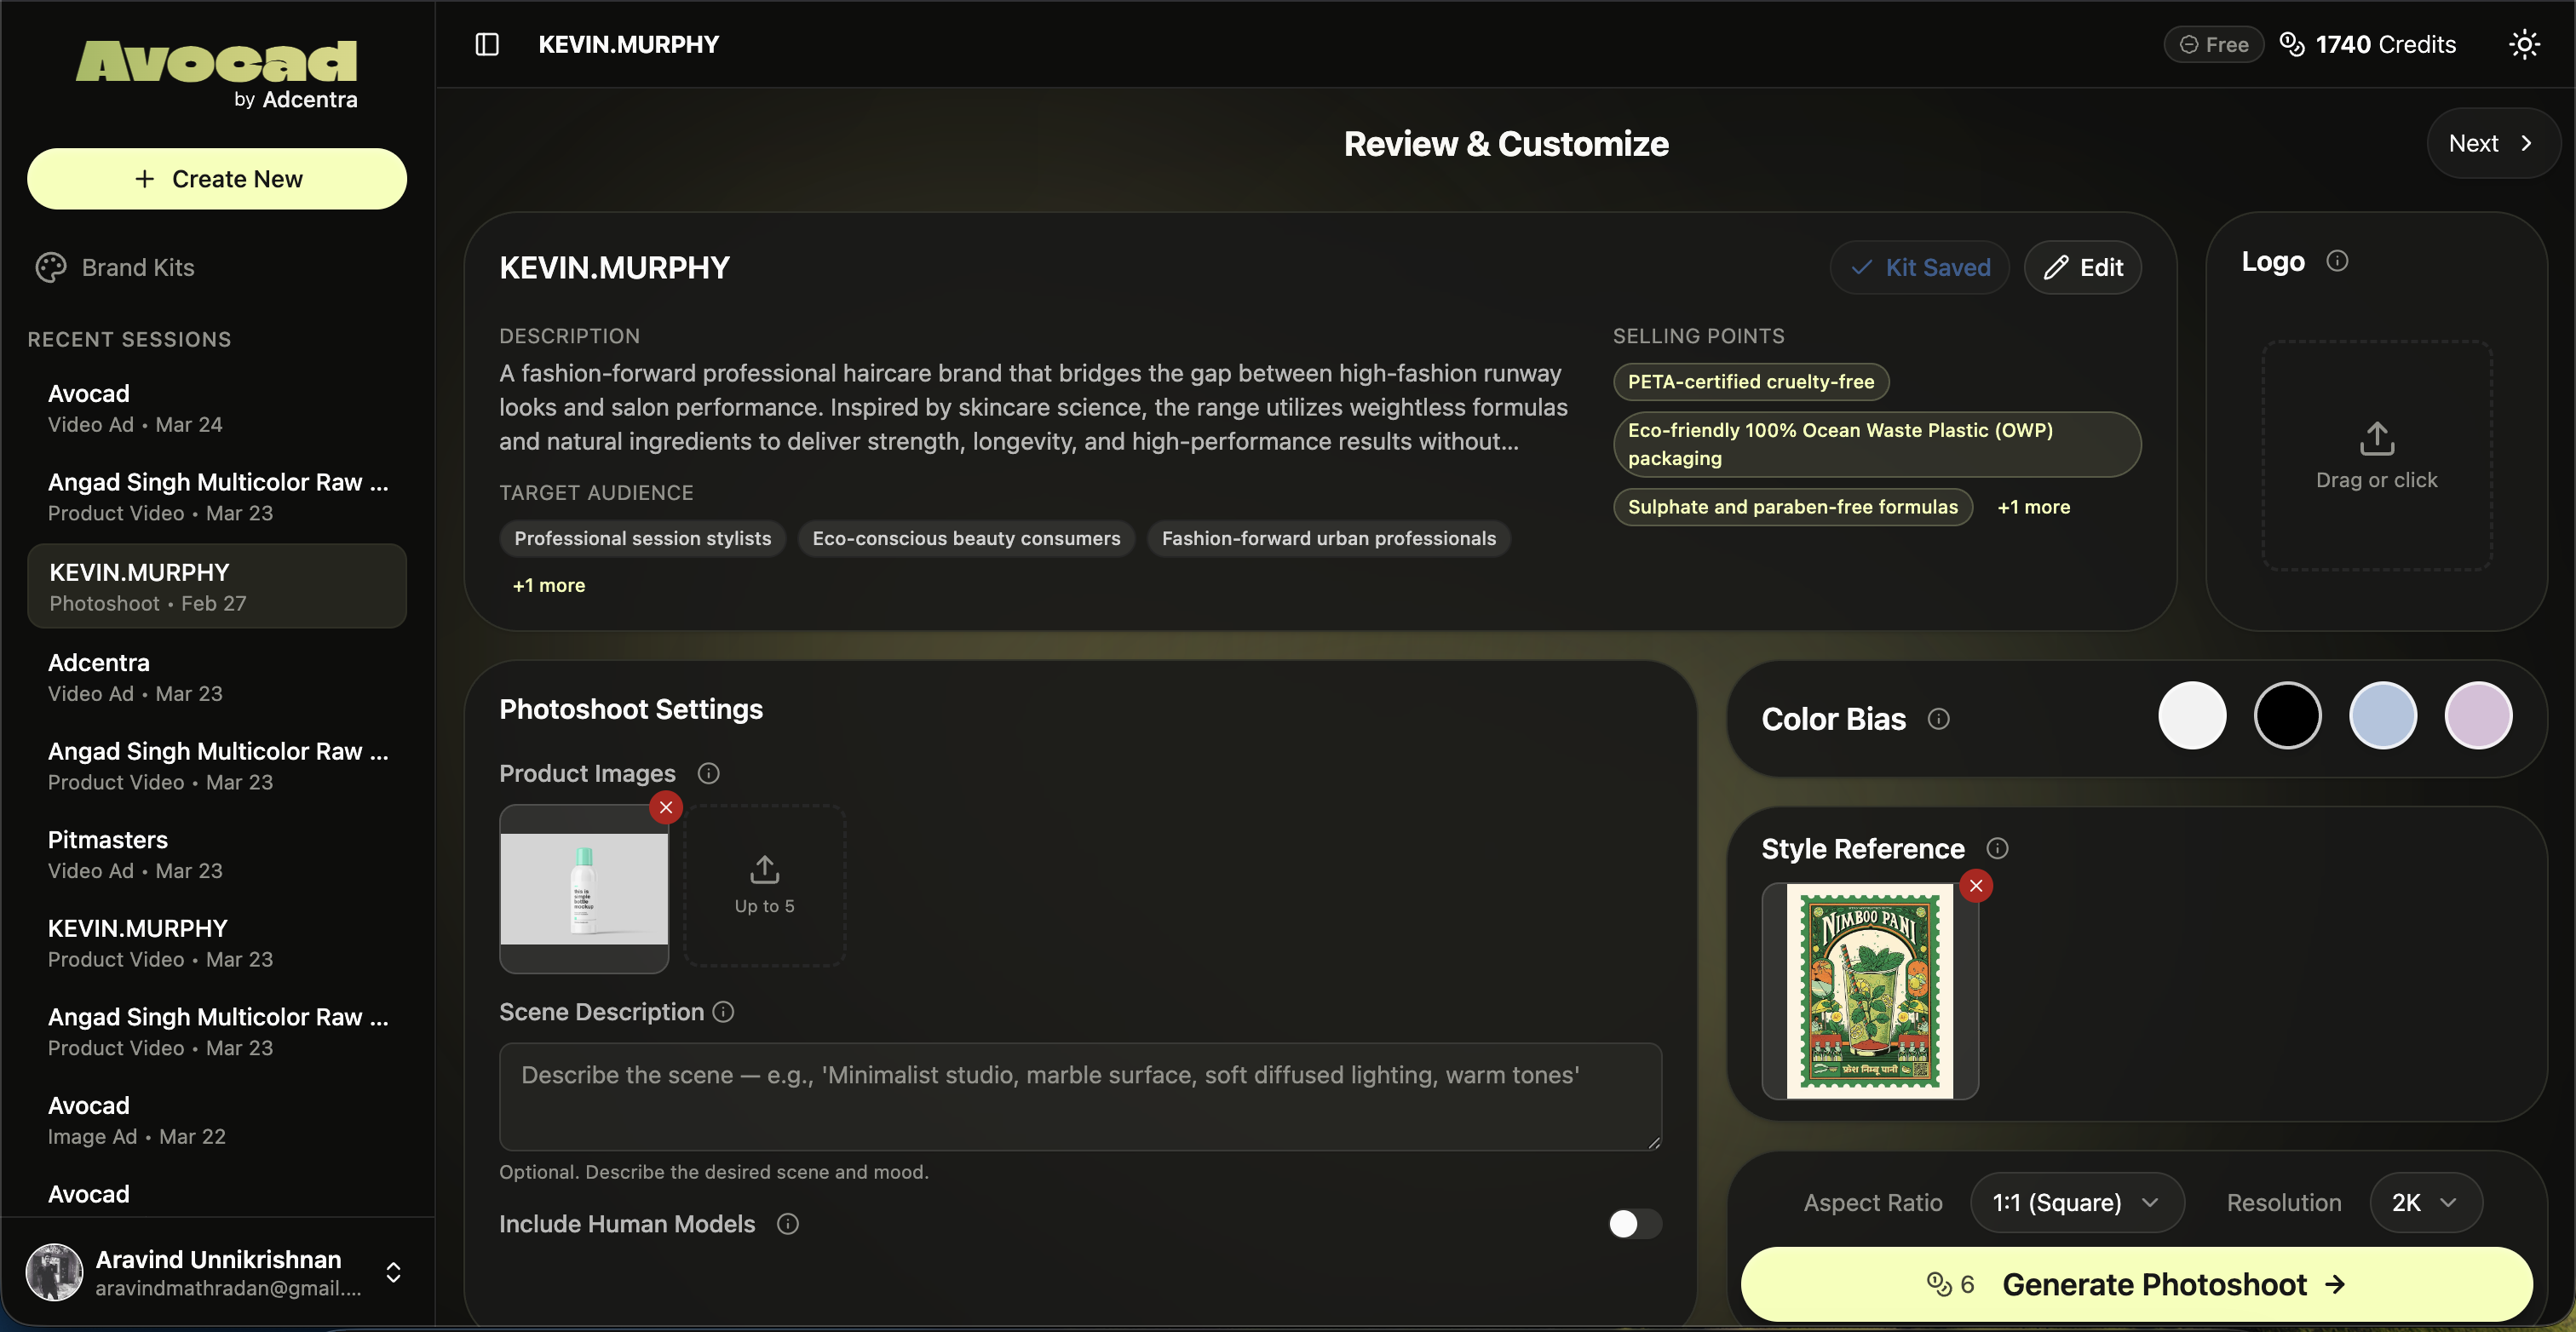Click the Logo info icon
Screen dimensions: 2576x1332
(2336, 261)
